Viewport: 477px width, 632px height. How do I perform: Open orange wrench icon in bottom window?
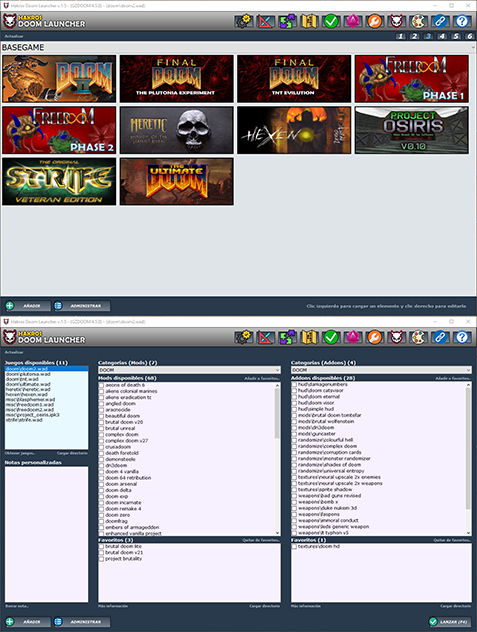click(x=375, y=337)
